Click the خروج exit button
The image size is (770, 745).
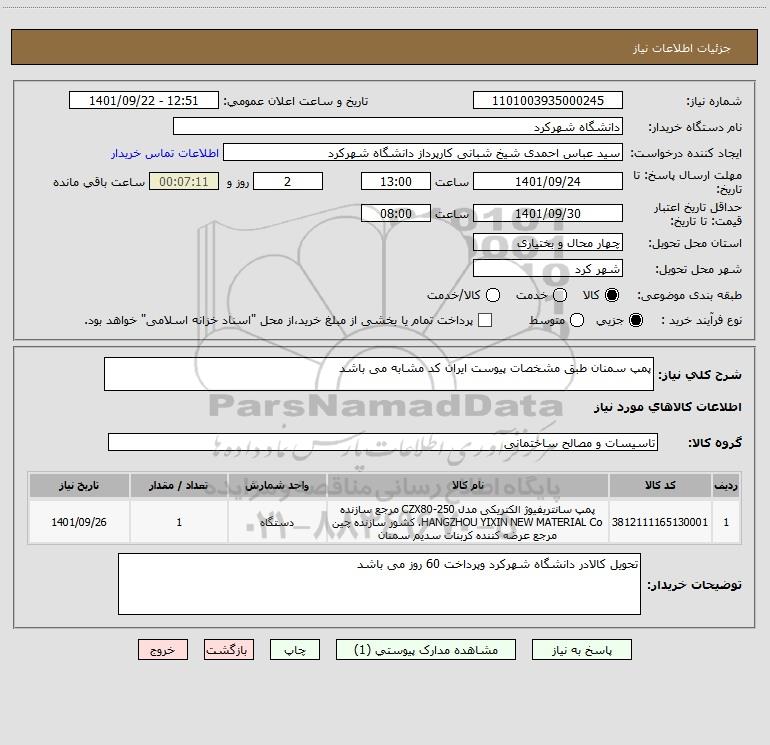[163, 650]
